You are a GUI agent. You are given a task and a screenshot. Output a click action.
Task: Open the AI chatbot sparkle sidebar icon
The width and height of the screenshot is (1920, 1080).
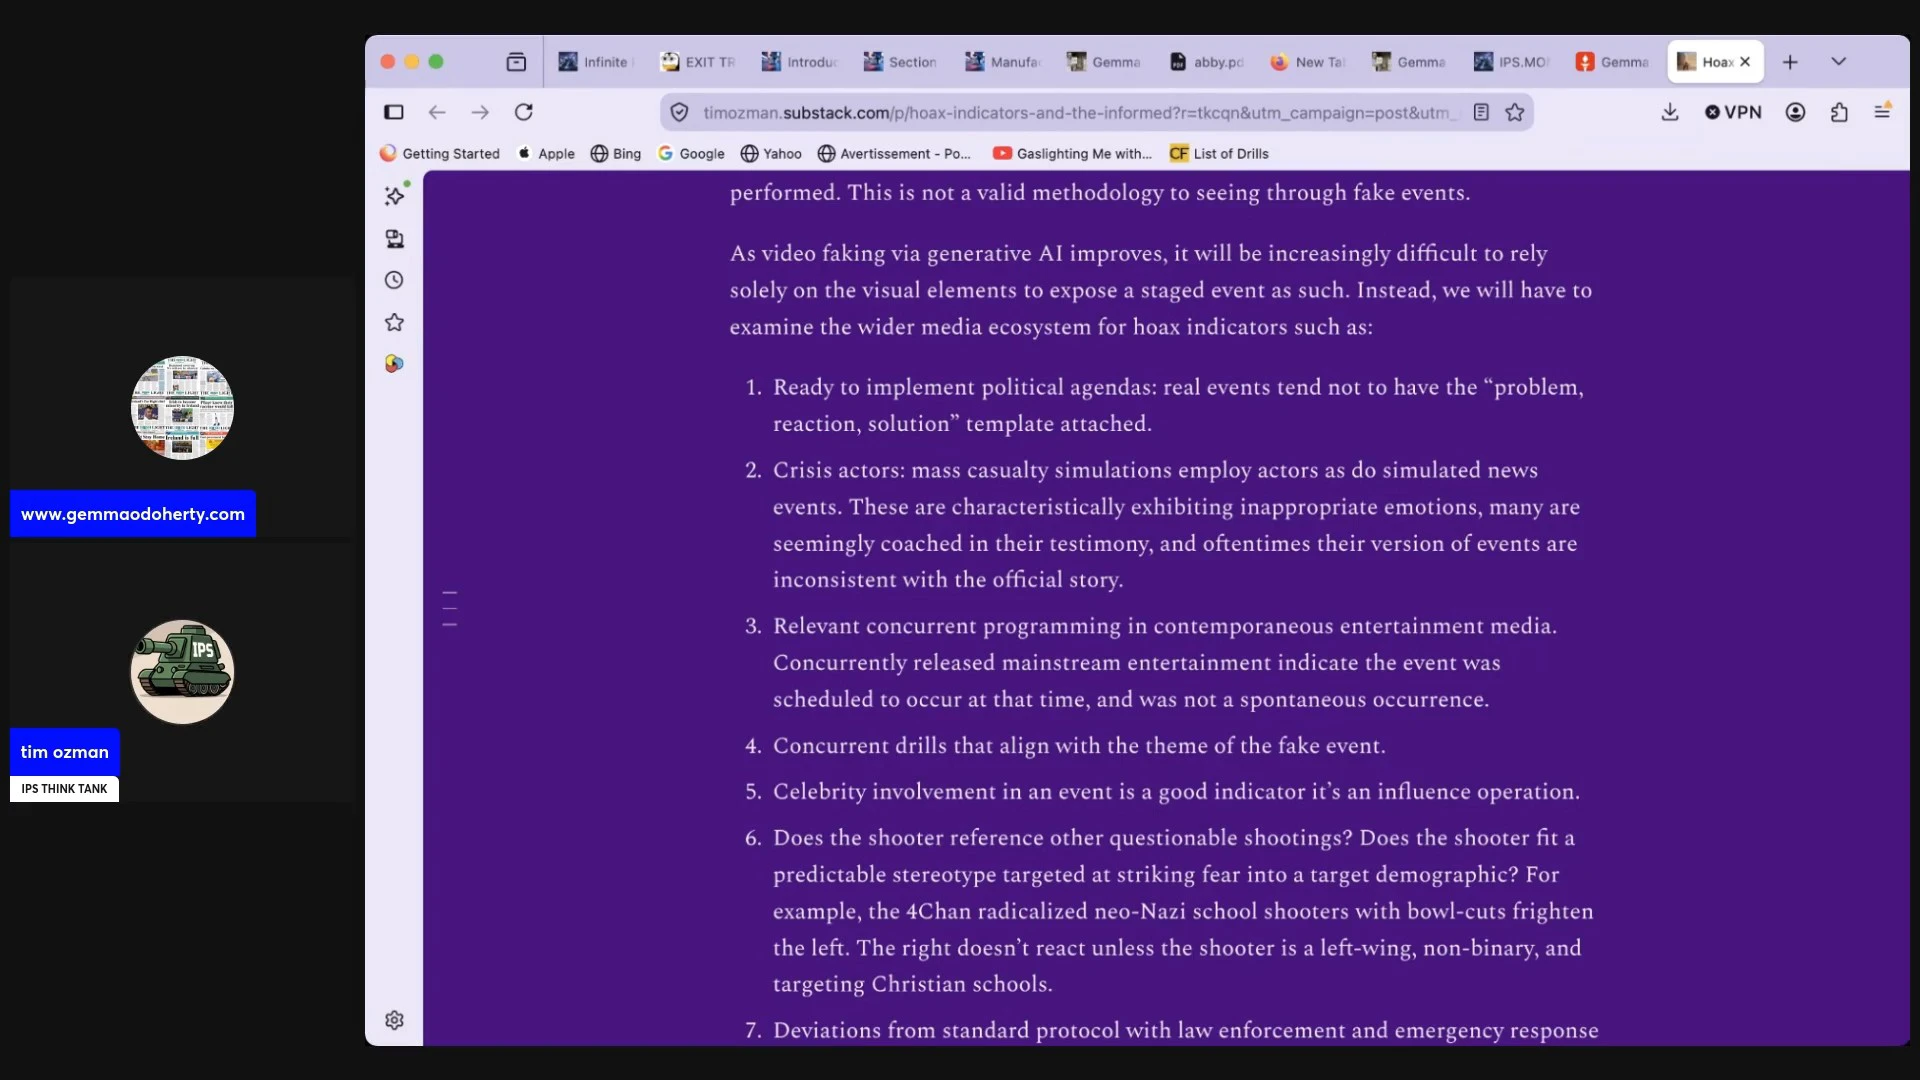coord(395,195)
